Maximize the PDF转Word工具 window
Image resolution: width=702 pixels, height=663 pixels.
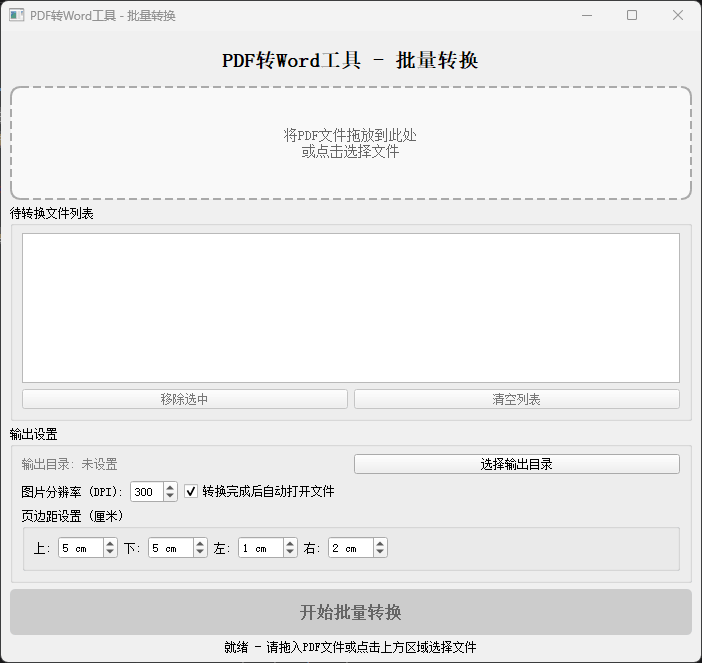[x=632, y=15]
